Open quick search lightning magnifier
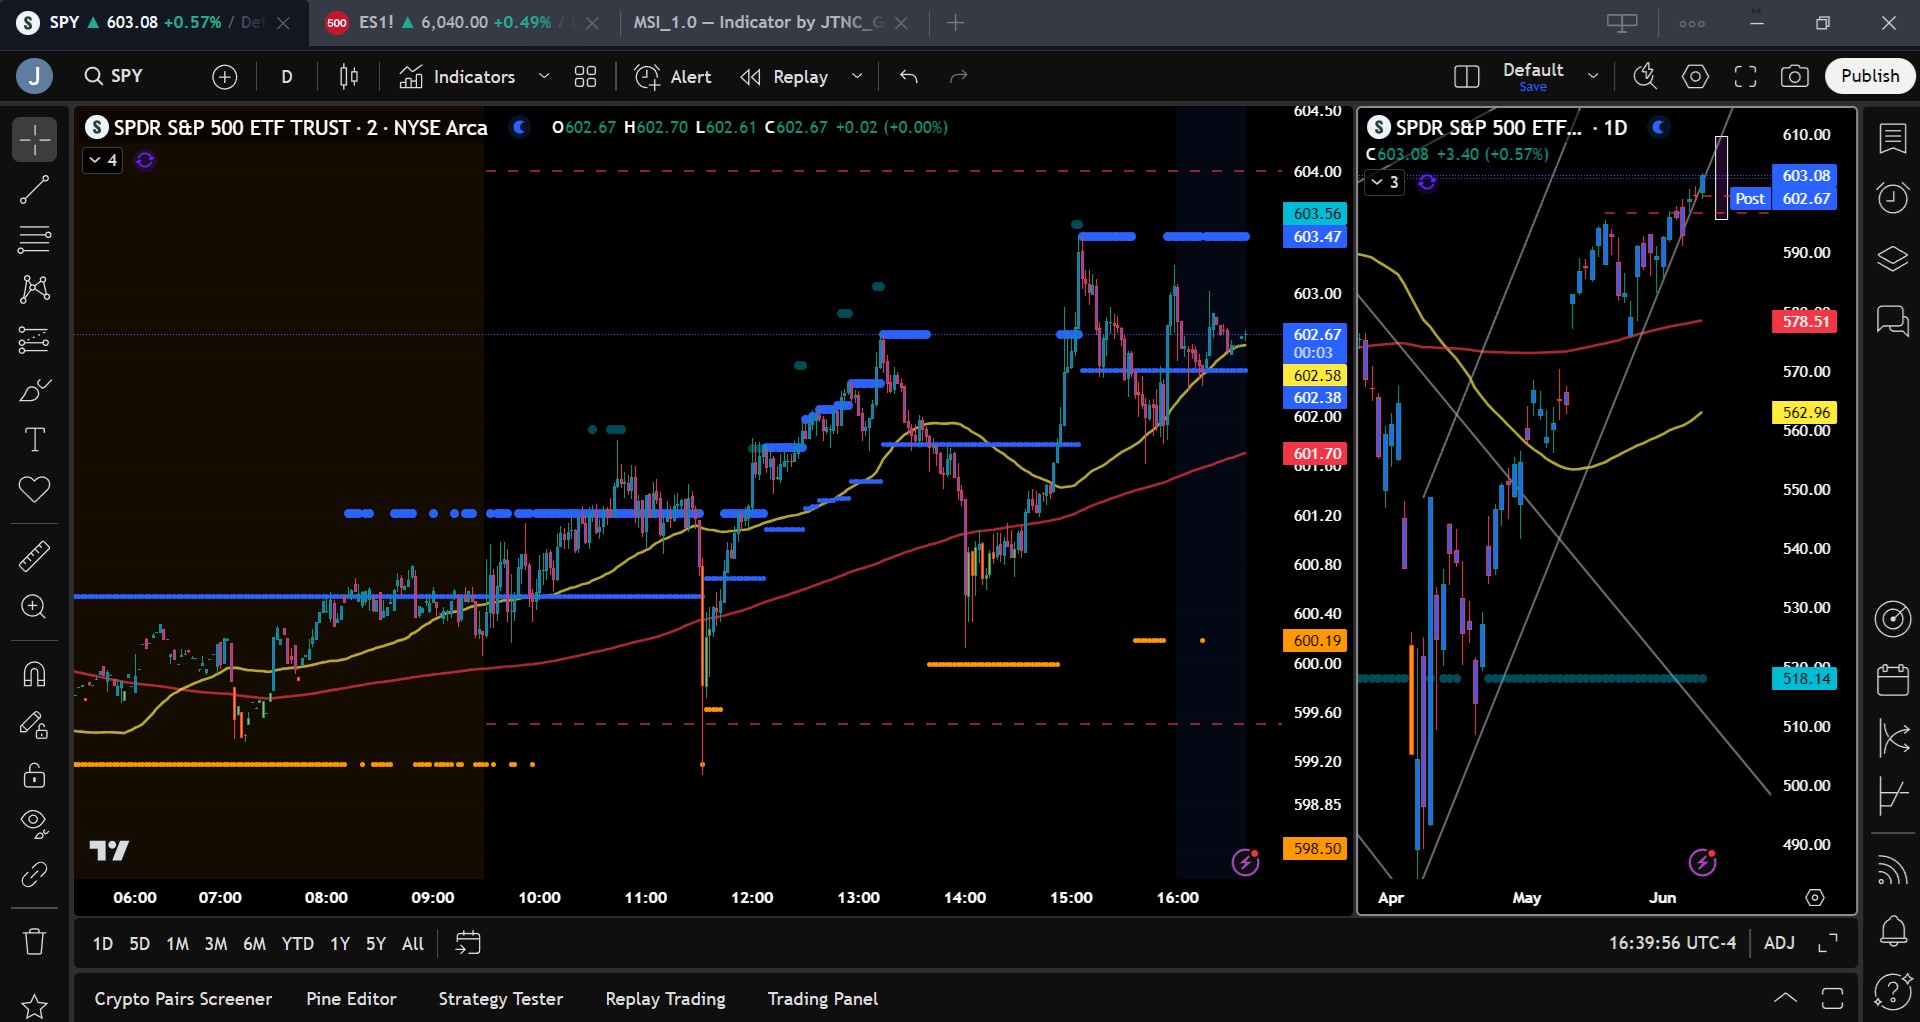 [1645, 76]
